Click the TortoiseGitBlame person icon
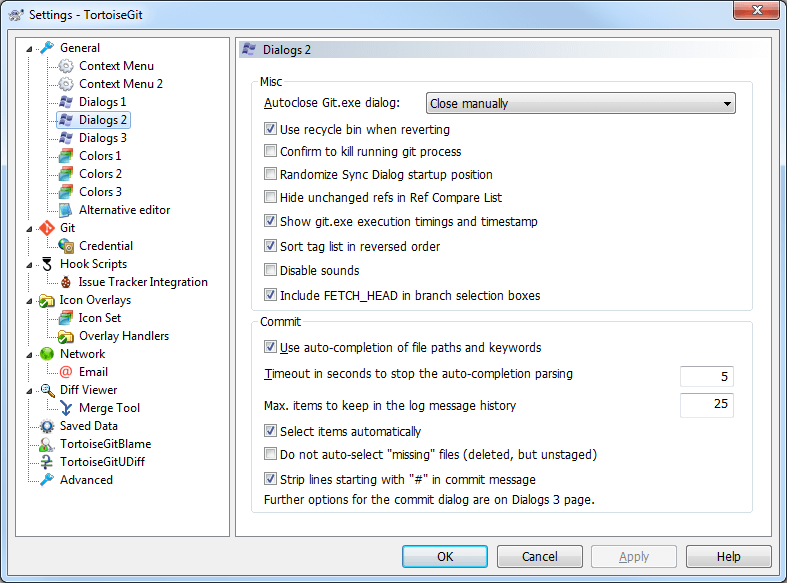This screenshot has width=787, height=583. point(47,444)
